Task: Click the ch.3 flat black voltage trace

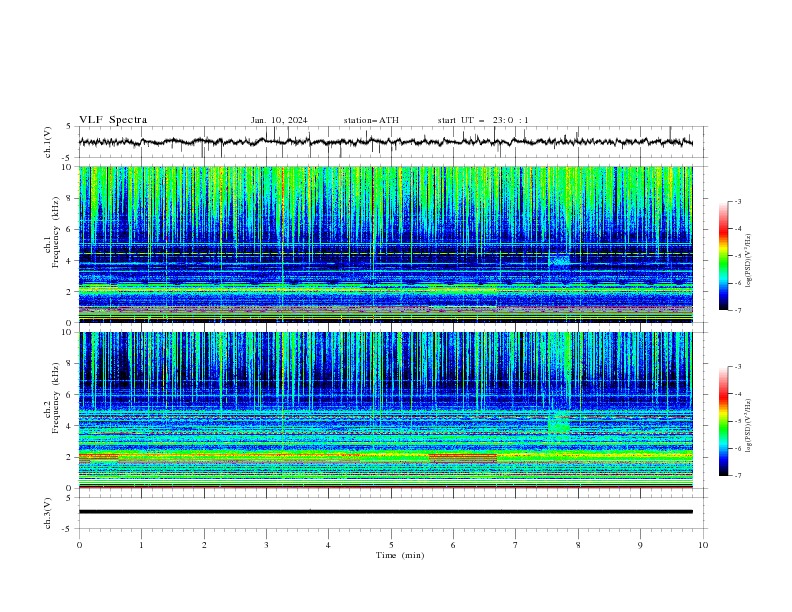Action: (385, 512)
